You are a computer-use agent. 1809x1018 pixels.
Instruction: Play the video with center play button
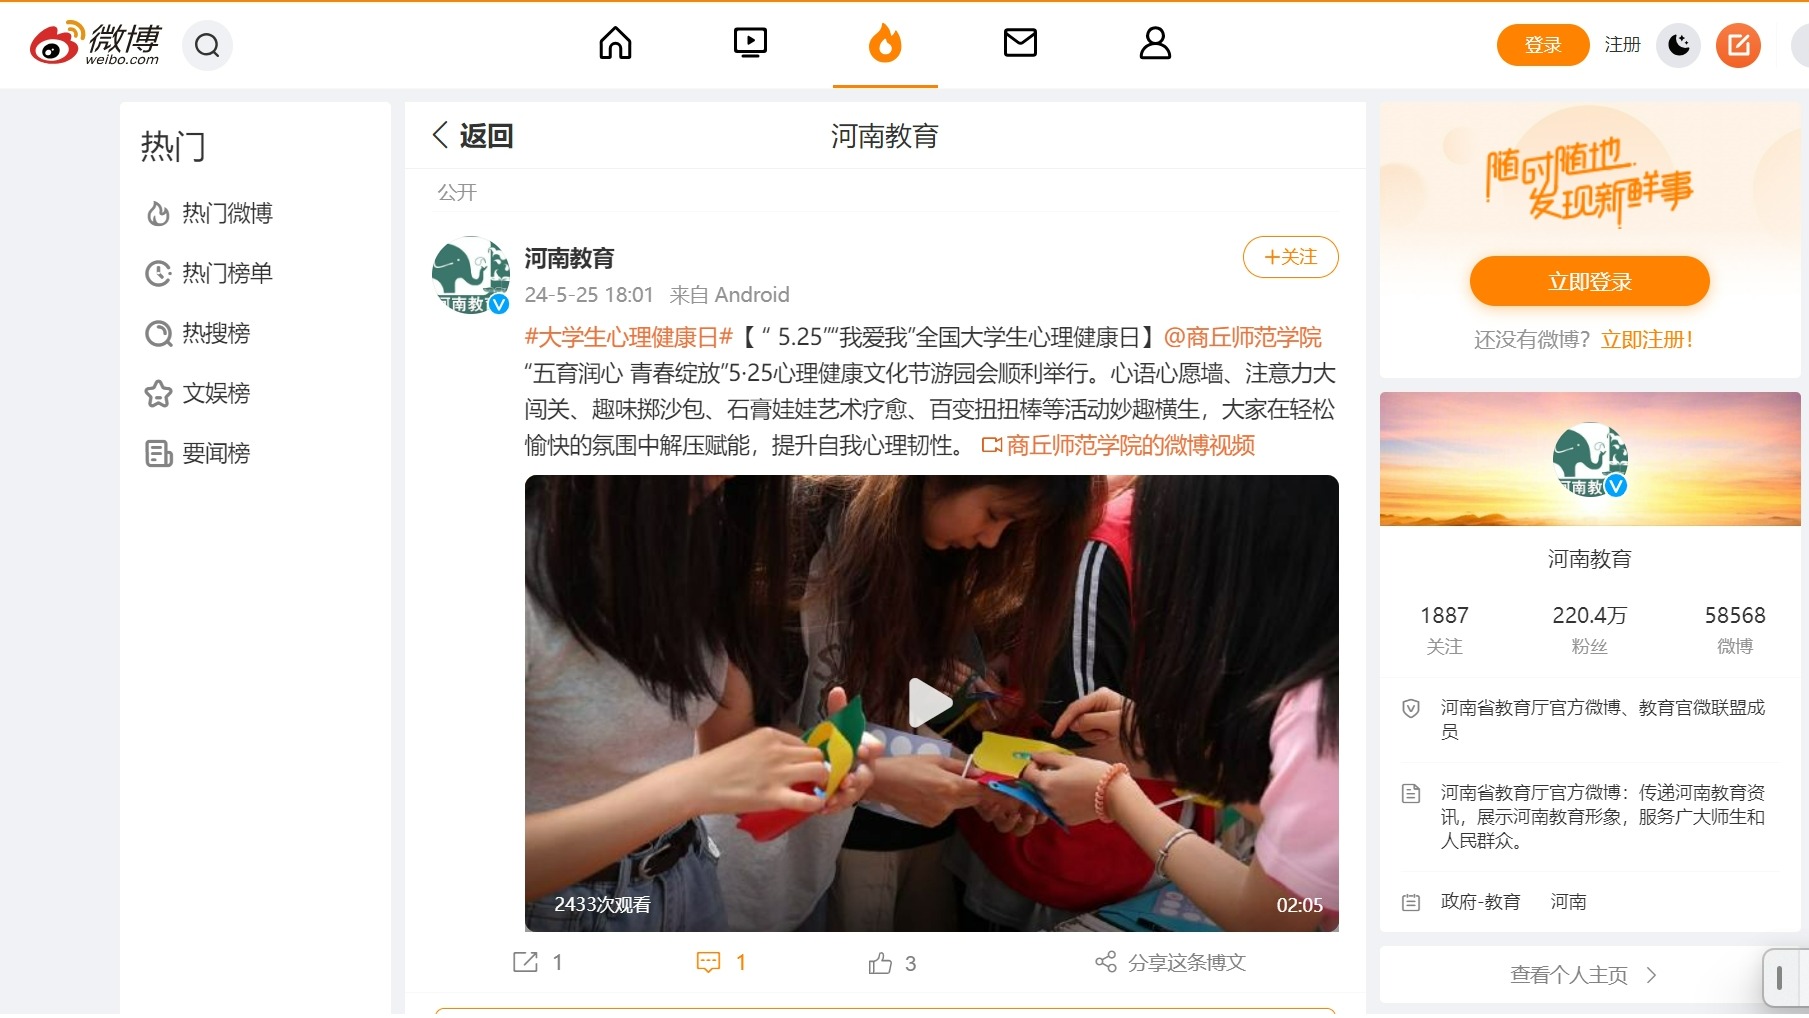[x=930, y=703]
